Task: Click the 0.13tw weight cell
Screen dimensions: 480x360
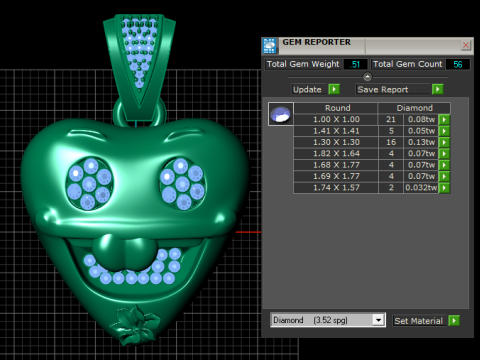Action: pyautogui.click(x=421, y=142)
